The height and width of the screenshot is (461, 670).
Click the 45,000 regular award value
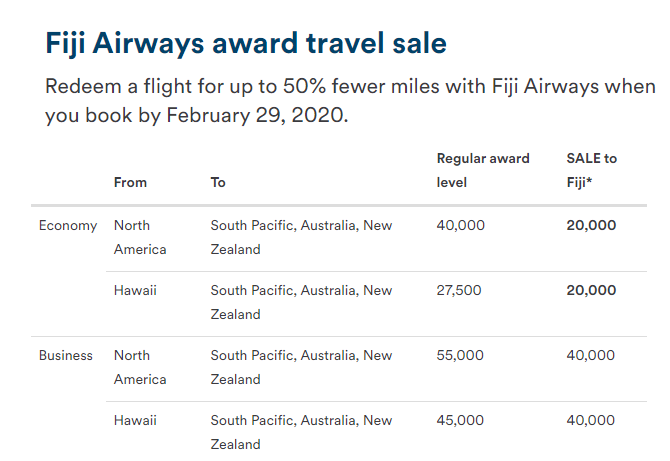click(460, 420)
